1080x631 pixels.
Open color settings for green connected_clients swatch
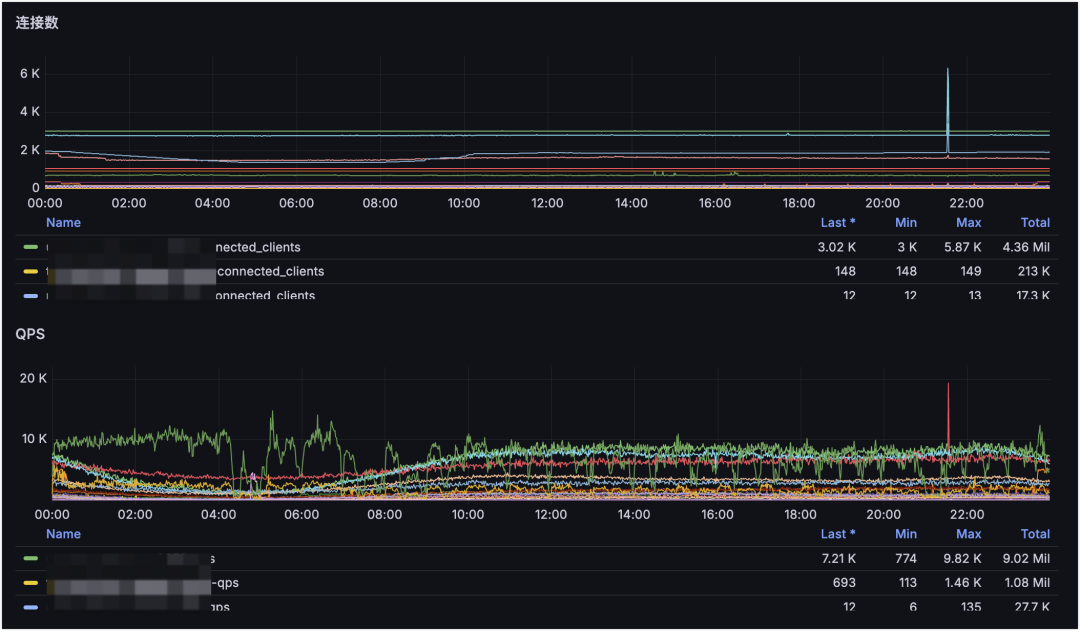(x=31, y=247)
